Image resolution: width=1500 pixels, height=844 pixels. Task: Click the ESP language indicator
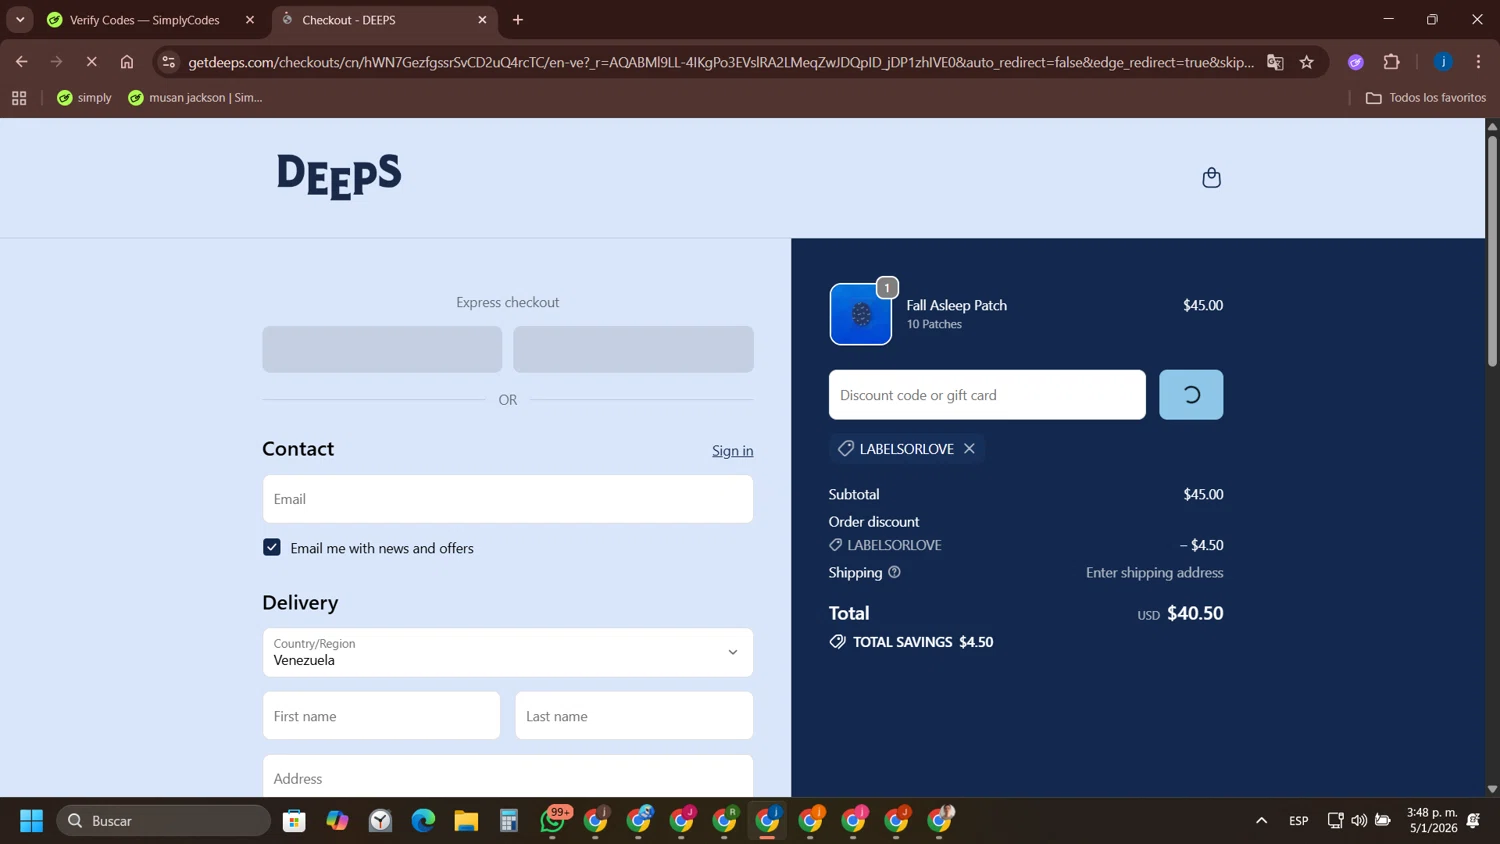pos(1299,821)
